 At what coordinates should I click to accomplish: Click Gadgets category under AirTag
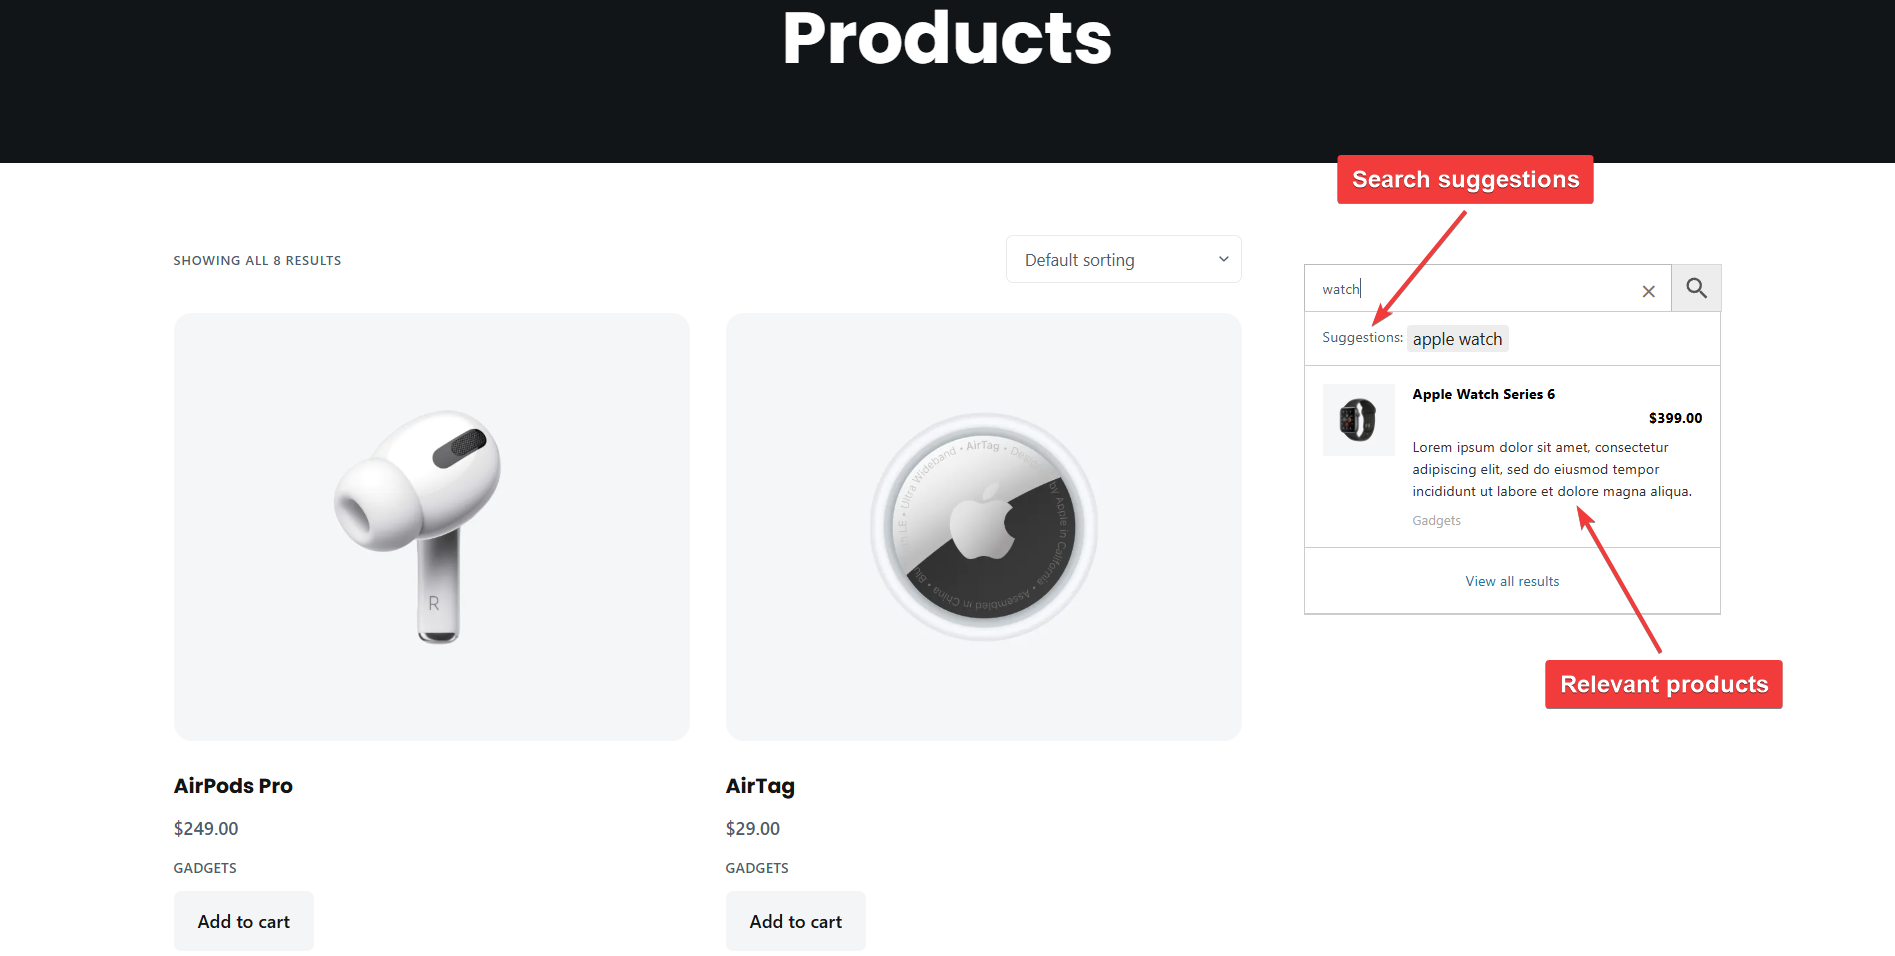pyautogui.click(x=757, y=868)
